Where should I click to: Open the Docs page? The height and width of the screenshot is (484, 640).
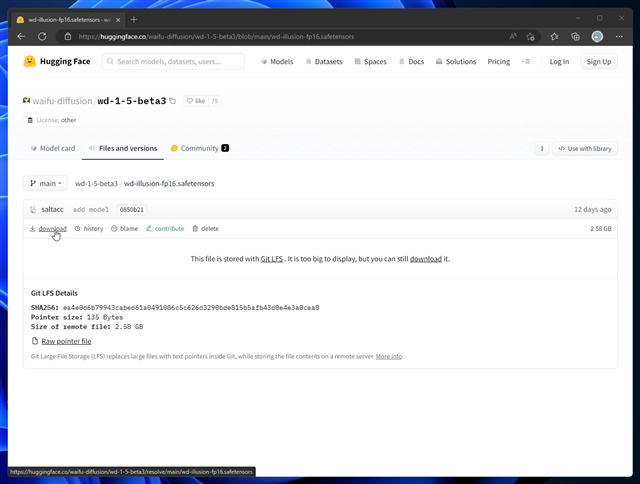pyautogui.click(x=411, y=62)
